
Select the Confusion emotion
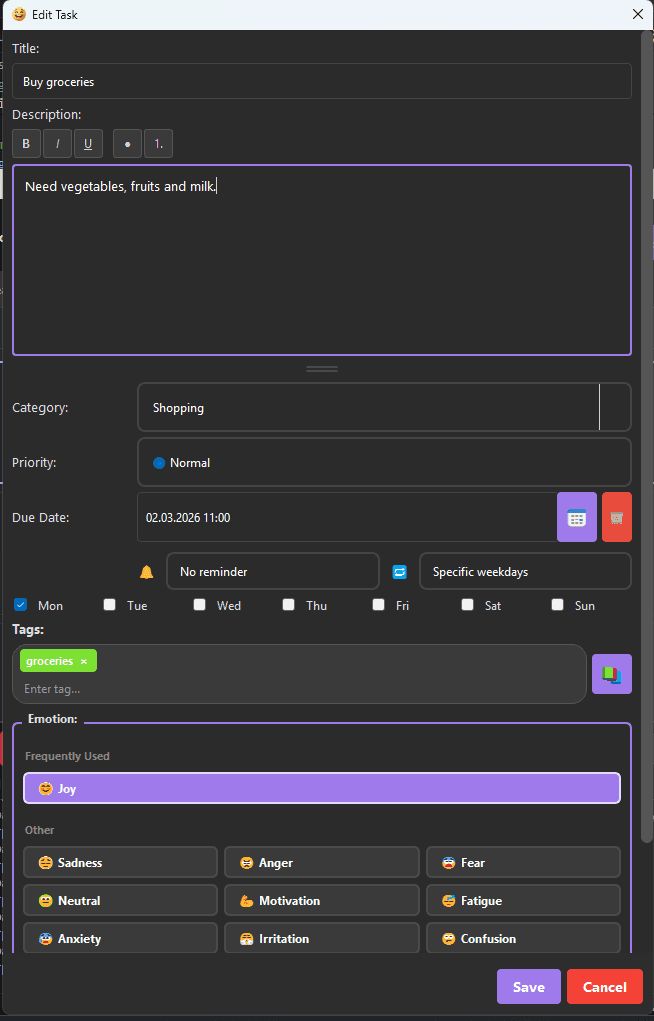[x=523, y=938]
